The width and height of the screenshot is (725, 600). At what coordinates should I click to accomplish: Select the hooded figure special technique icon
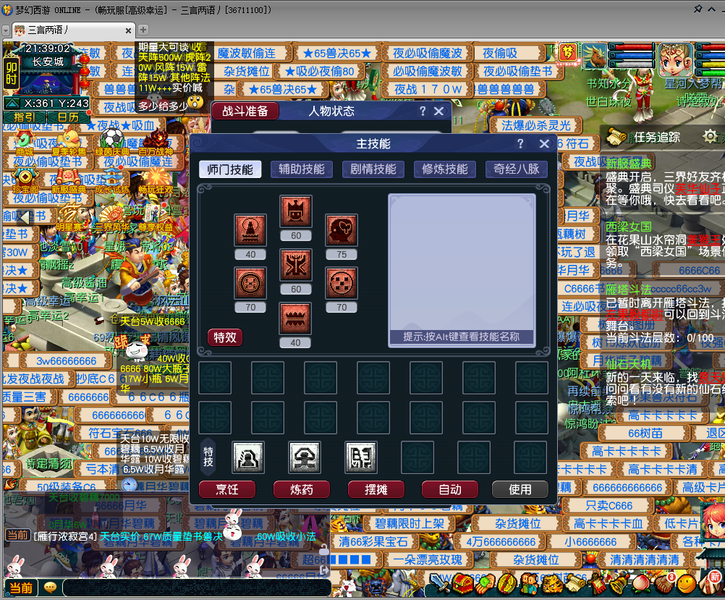coord(248,457)
